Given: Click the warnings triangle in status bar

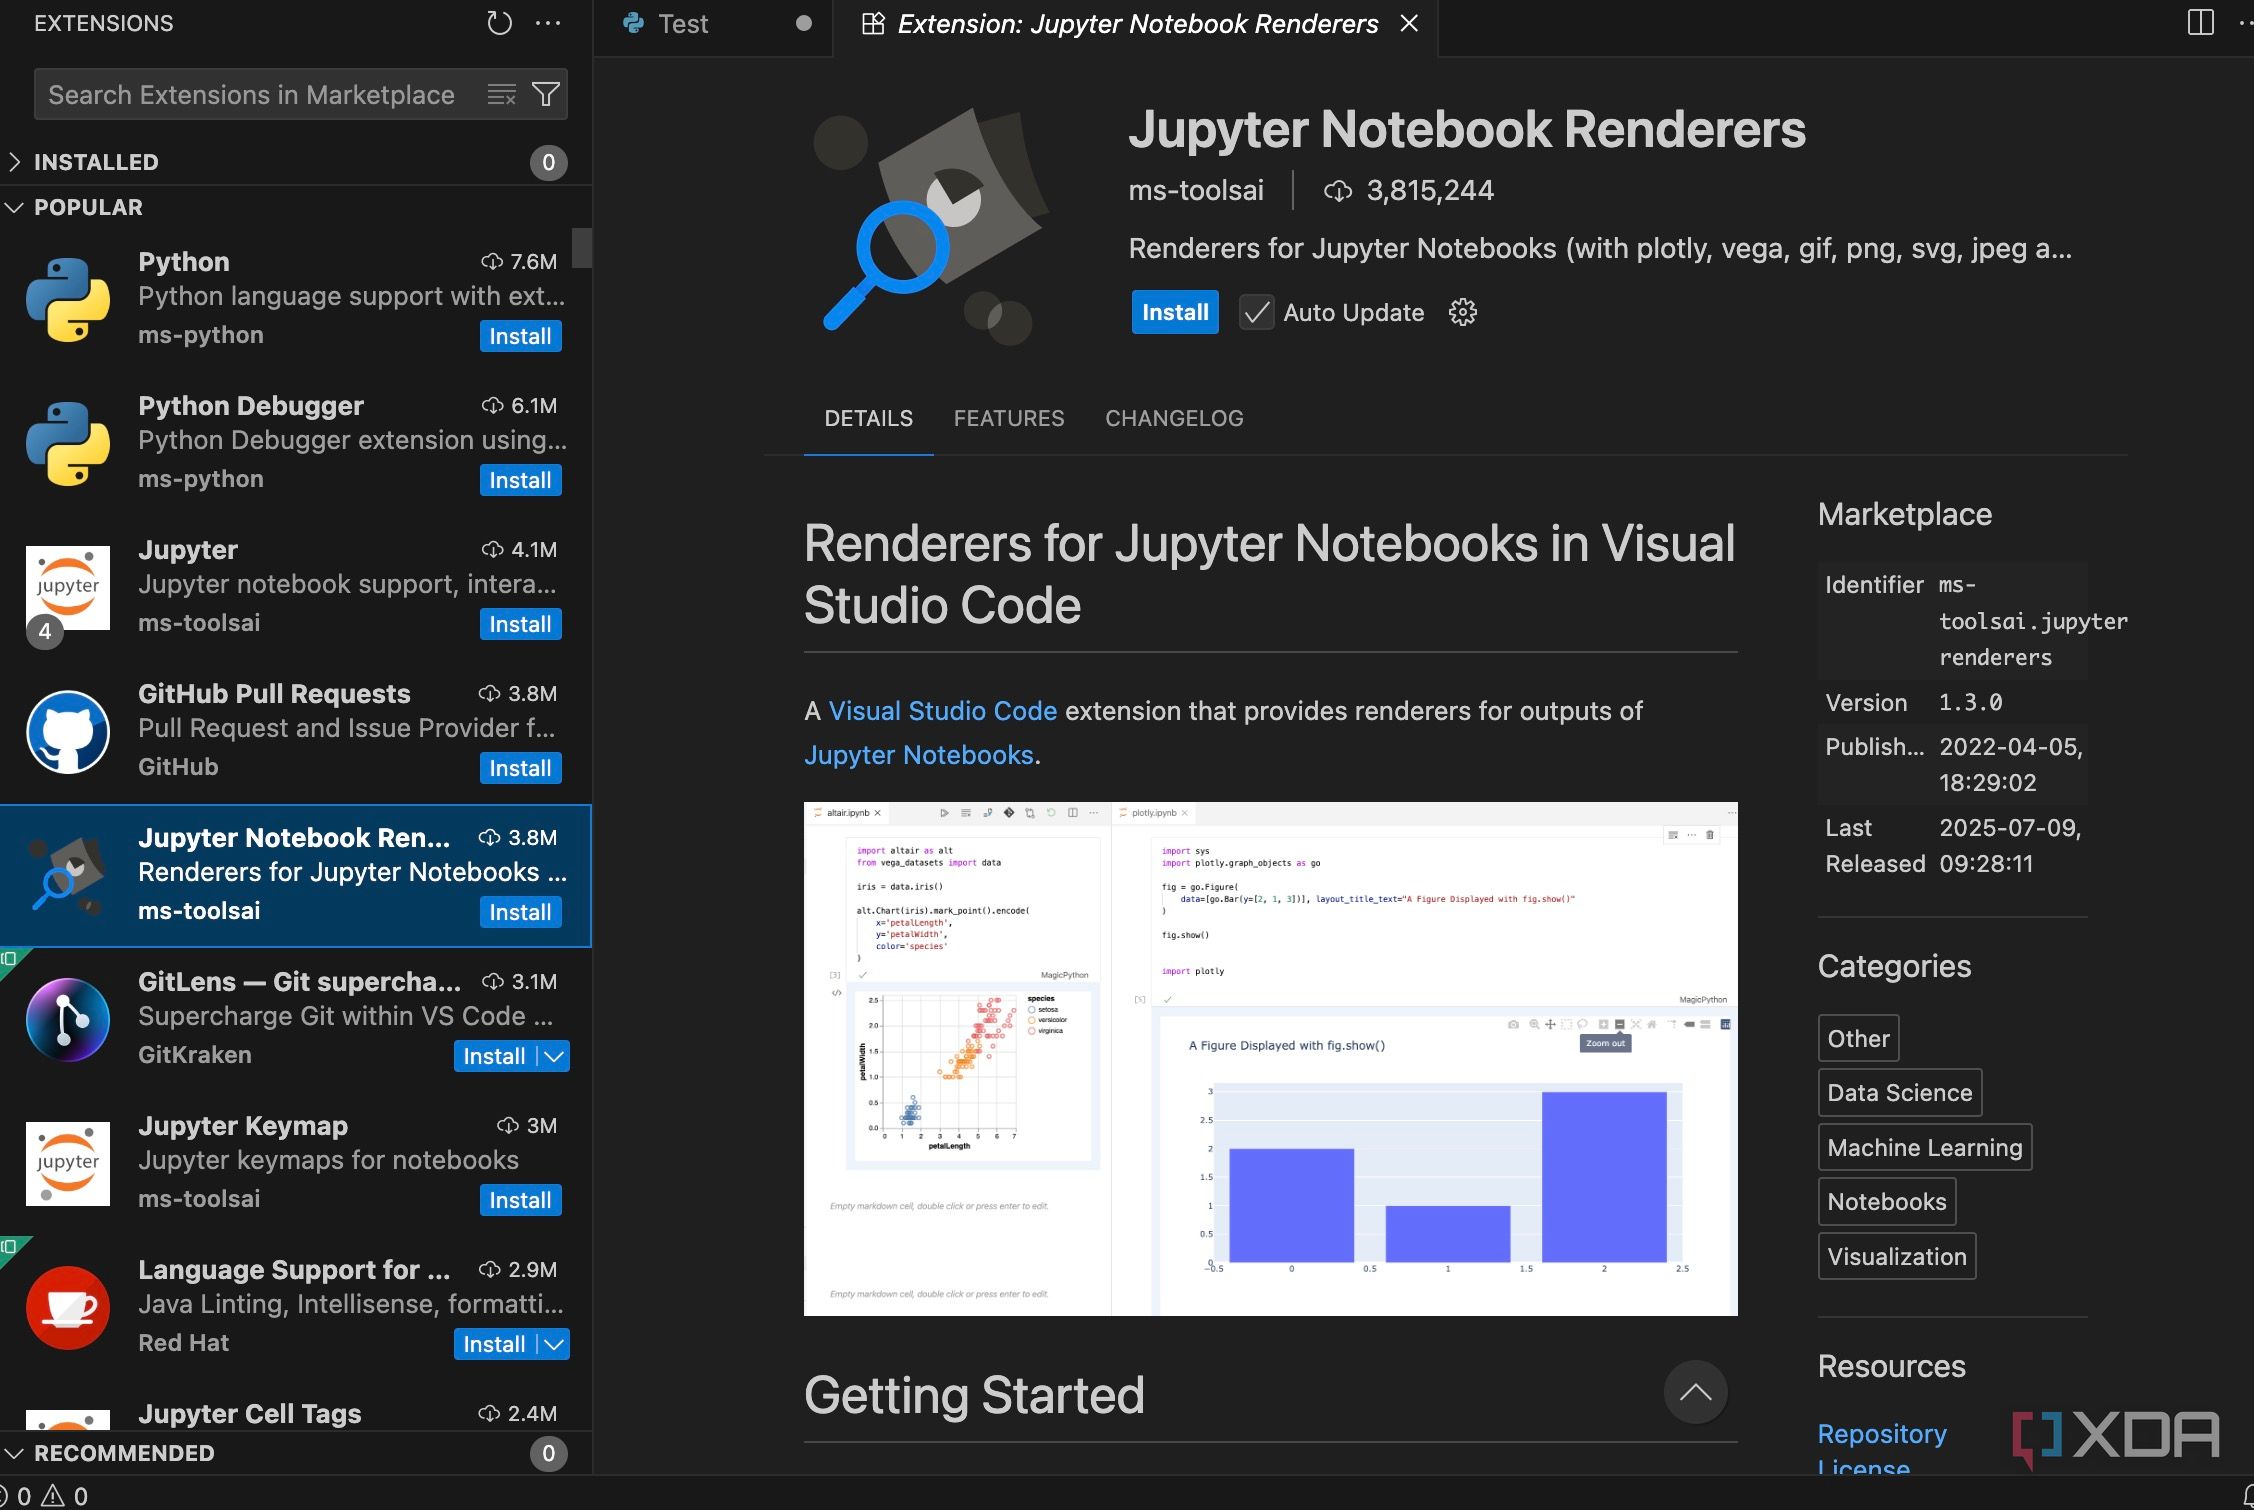Looking at the screenshot, I should click(54, 1496).
